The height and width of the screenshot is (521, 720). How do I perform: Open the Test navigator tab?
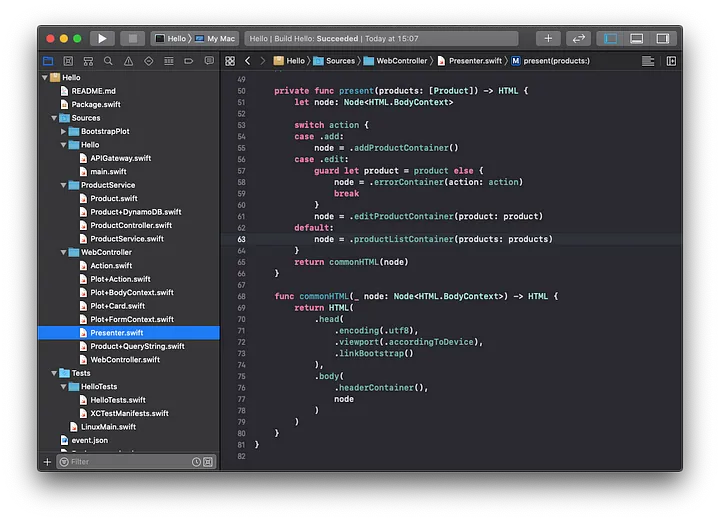(149, 61)
